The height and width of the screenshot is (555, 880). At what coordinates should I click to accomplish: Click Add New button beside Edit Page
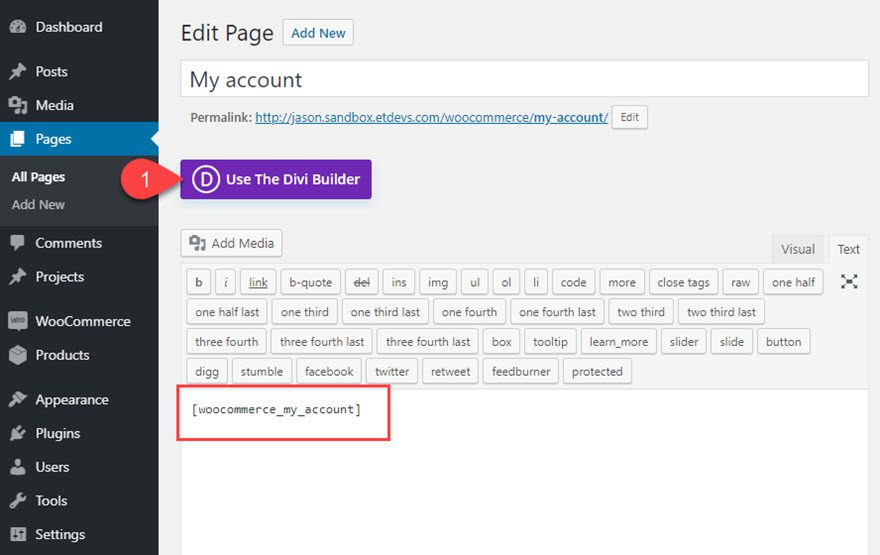point(318,33)
